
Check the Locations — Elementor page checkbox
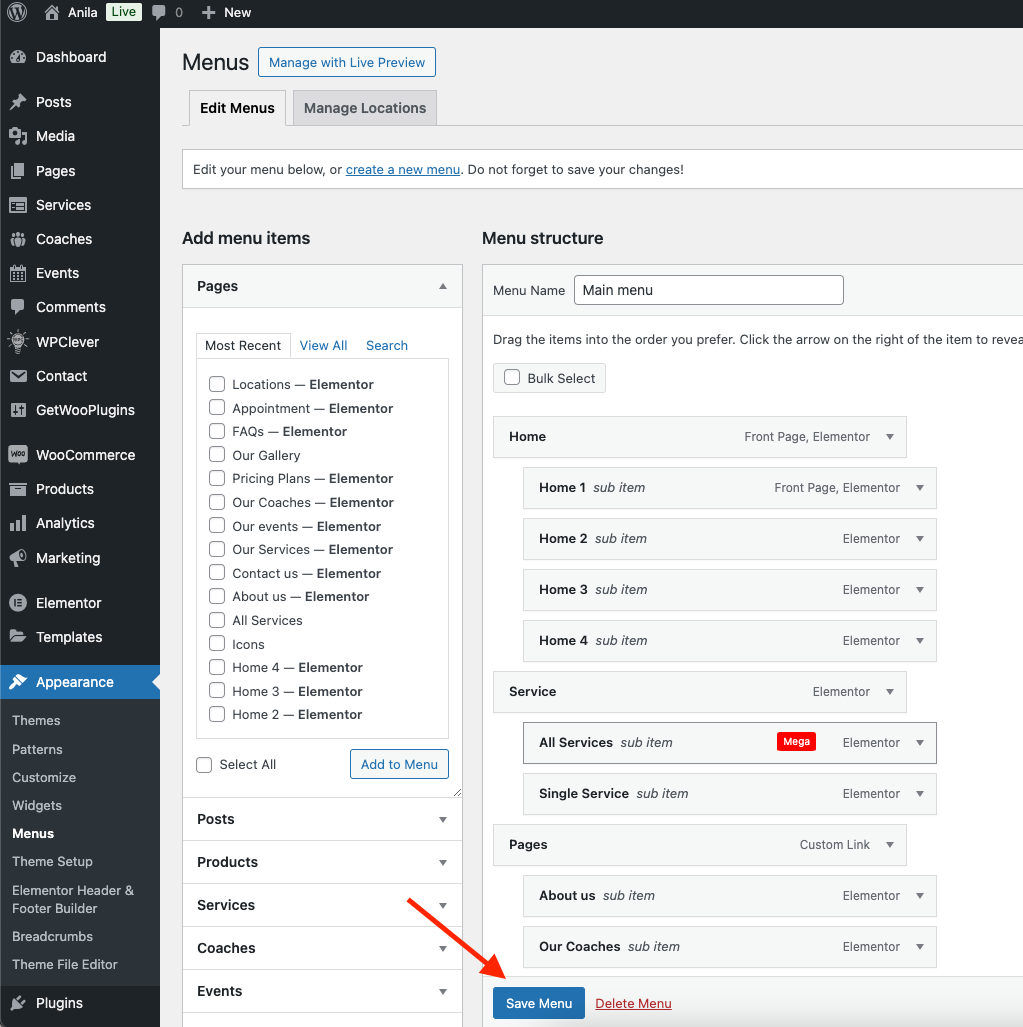click(216, 384)
